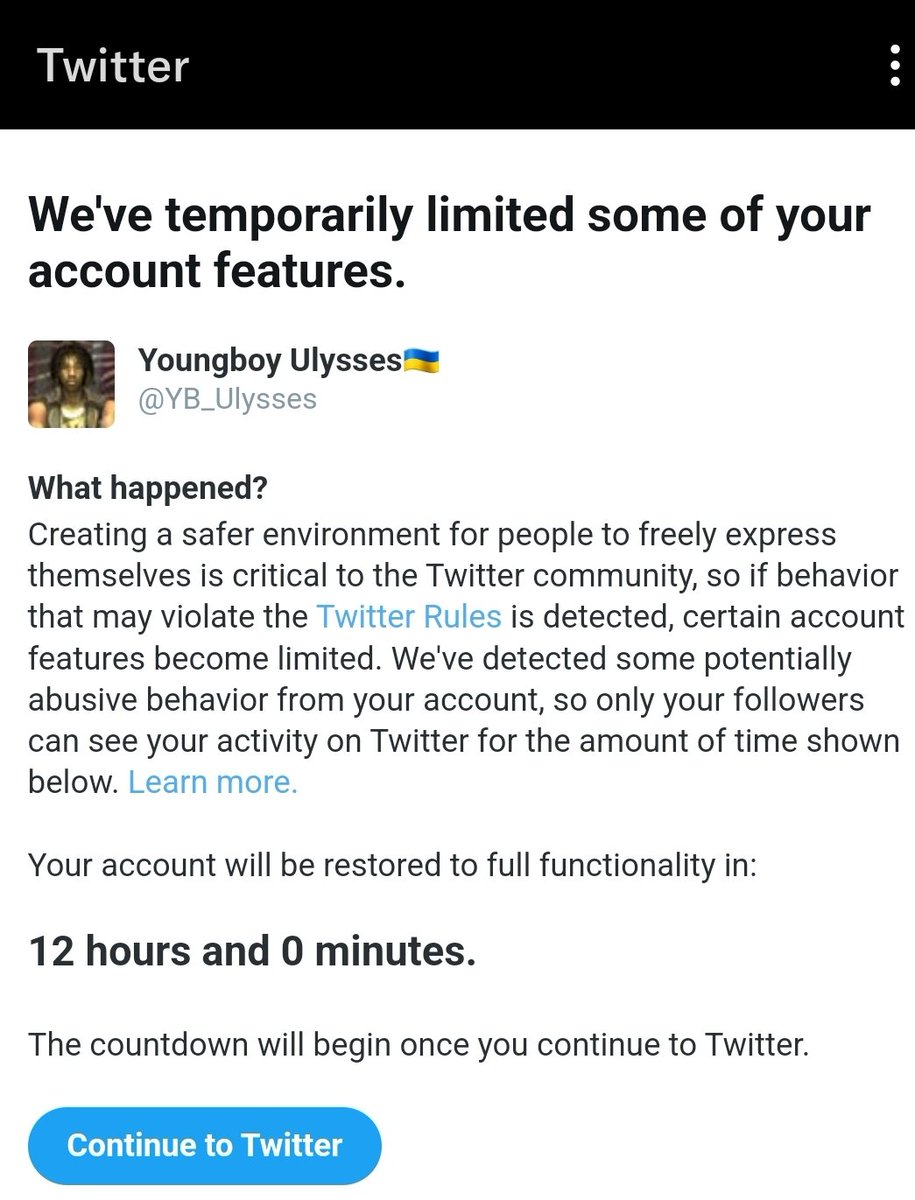Screen dimensions: 915x1200
Task: Click the Youngboy Ulysses profile avatar
Action: click(71, 384)
